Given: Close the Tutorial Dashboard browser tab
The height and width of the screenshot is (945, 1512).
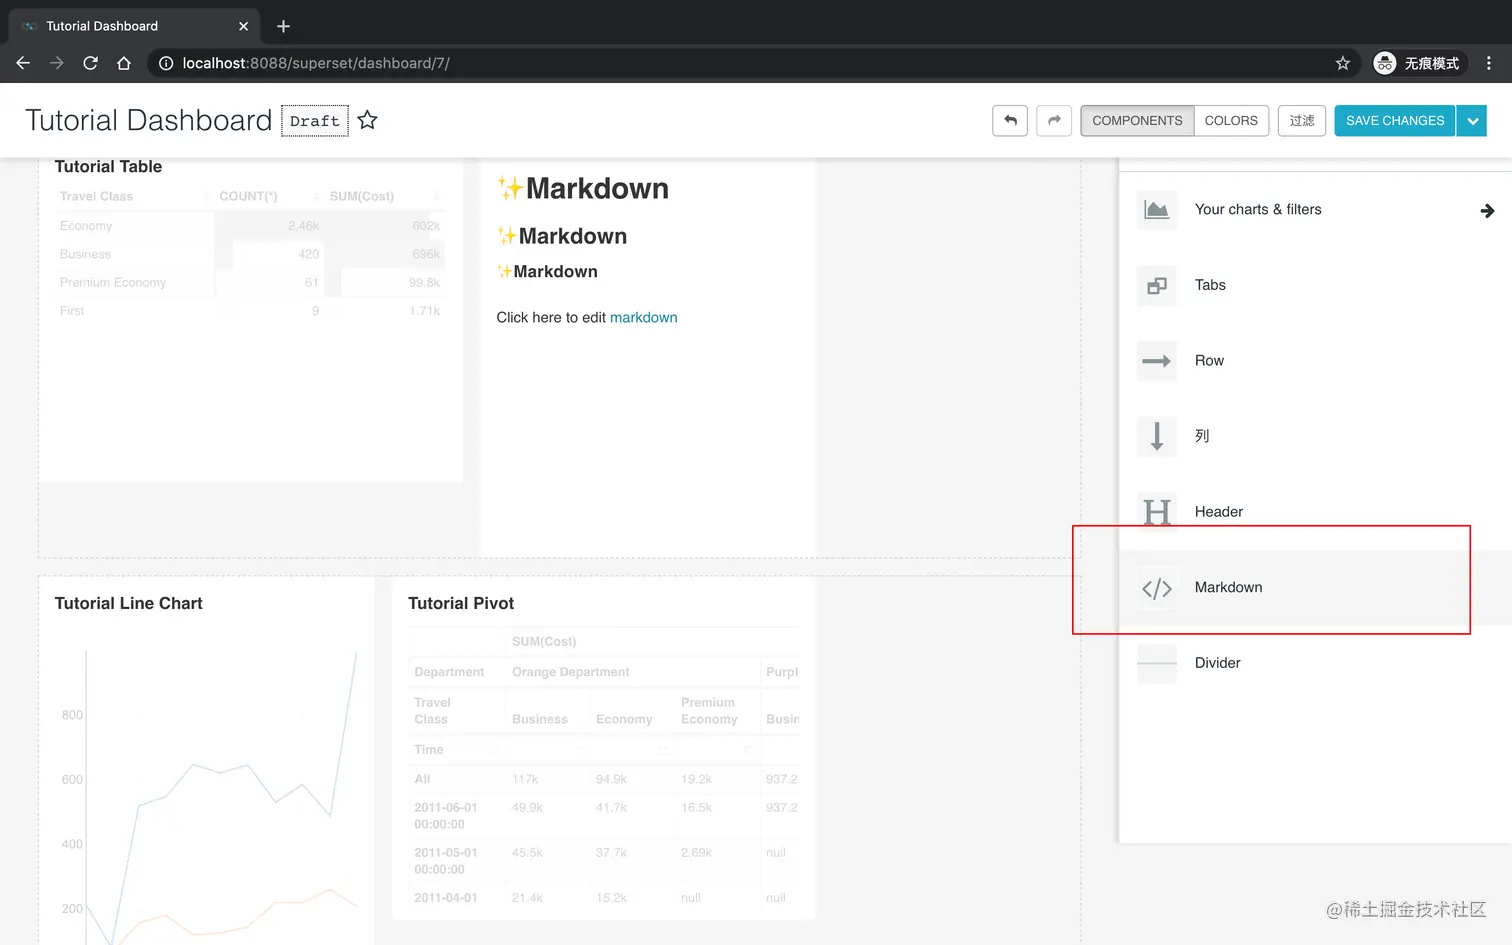Looking at the screenshot, I should [243, 26].
